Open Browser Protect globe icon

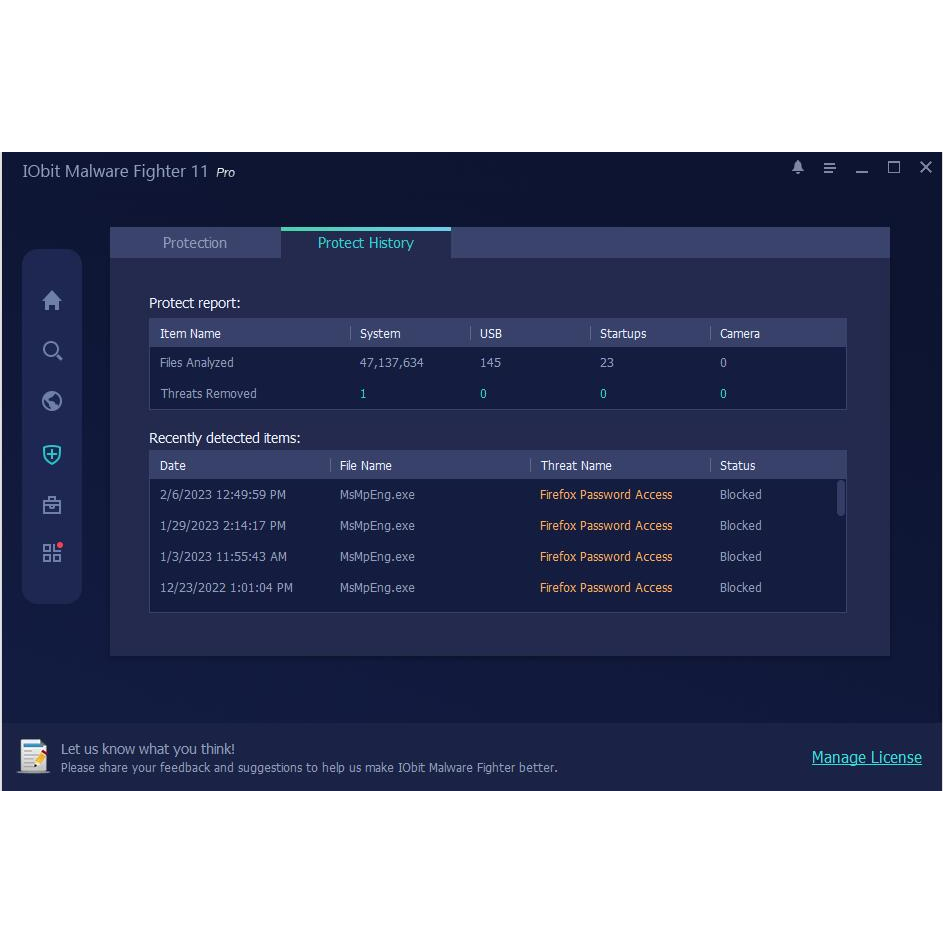click(x=52, y=401)
